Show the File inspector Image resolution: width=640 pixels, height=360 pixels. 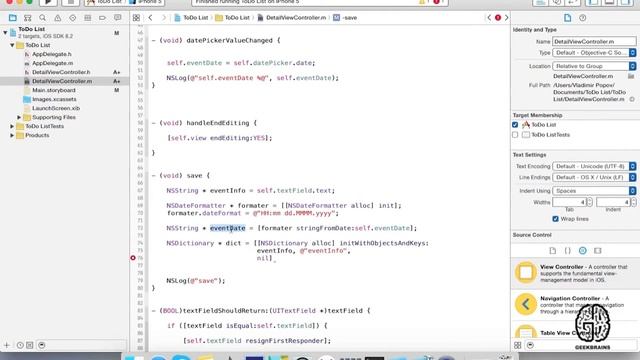[567, 18]
